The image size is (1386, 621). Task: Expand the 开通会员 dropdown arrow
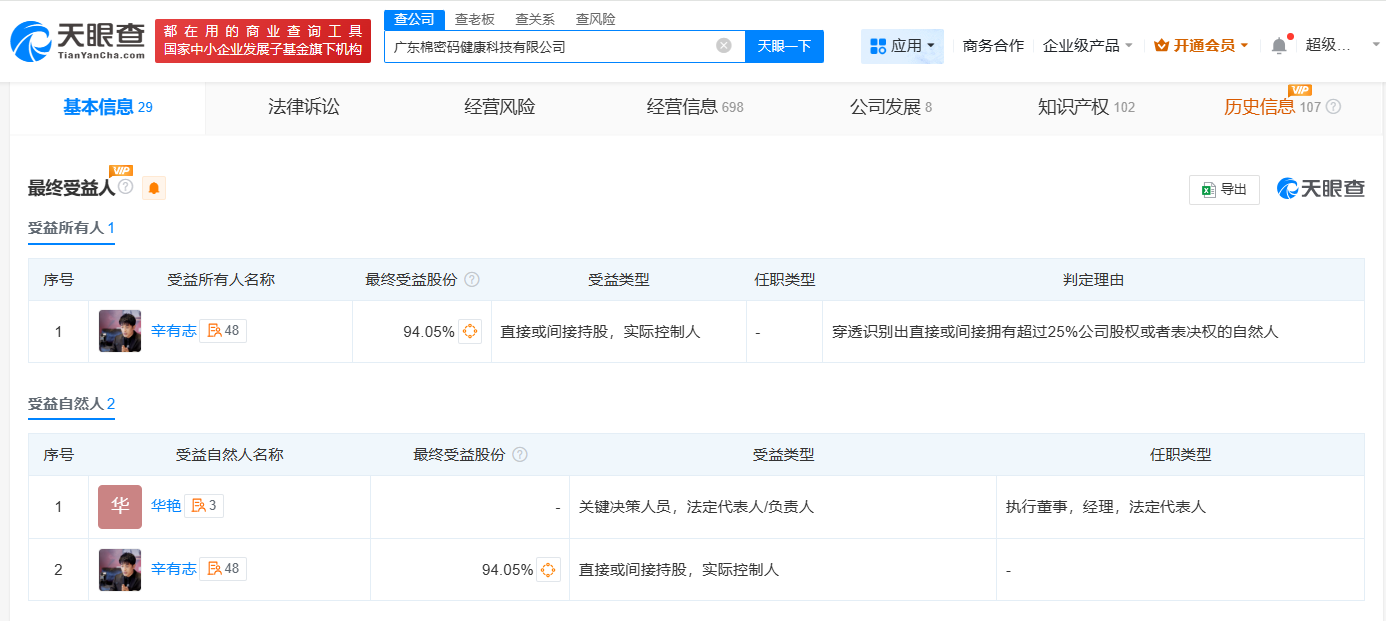[1243, 44]
